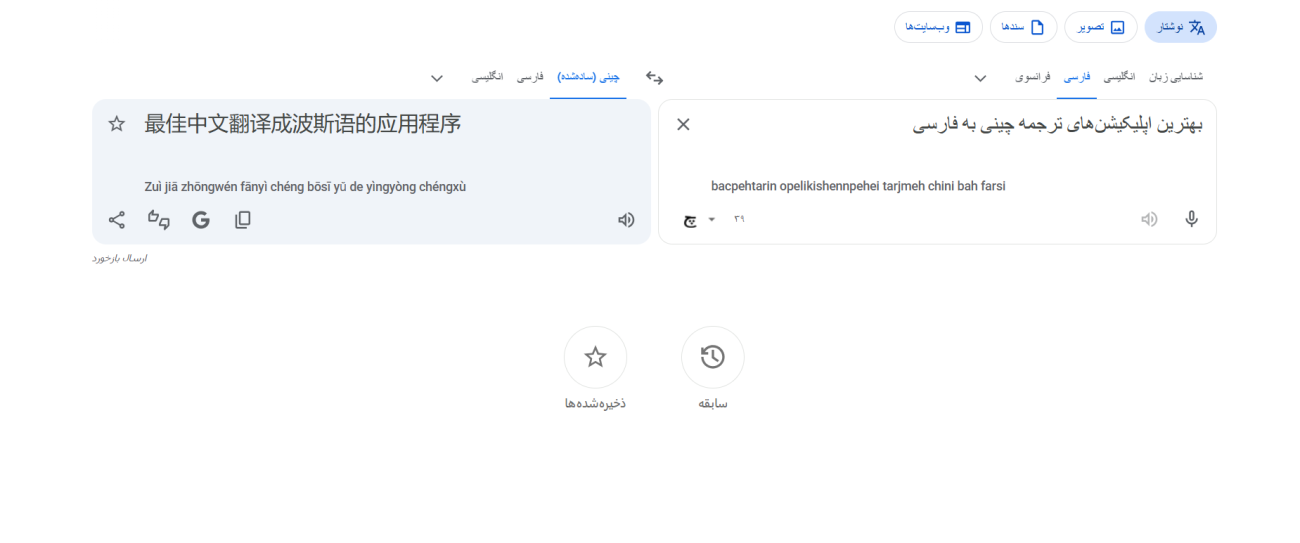This screenshot has width=1300, height=543.
Task: Share the translation
Action: pos(117,220)
